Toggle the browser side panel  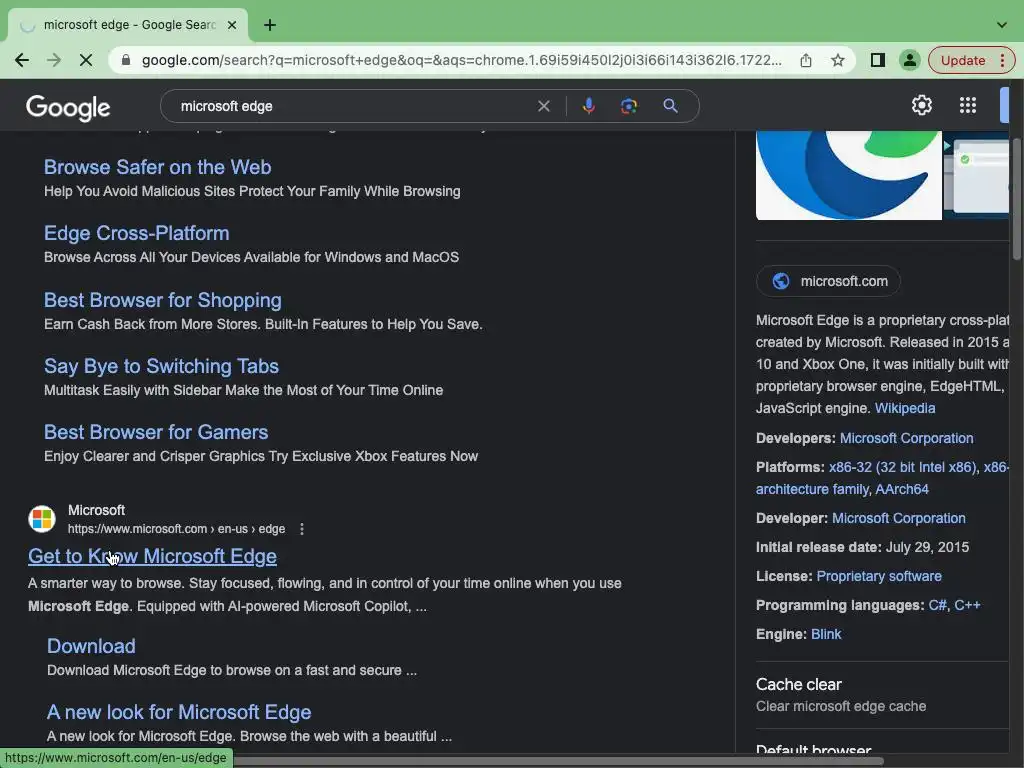tap(878, 60)
